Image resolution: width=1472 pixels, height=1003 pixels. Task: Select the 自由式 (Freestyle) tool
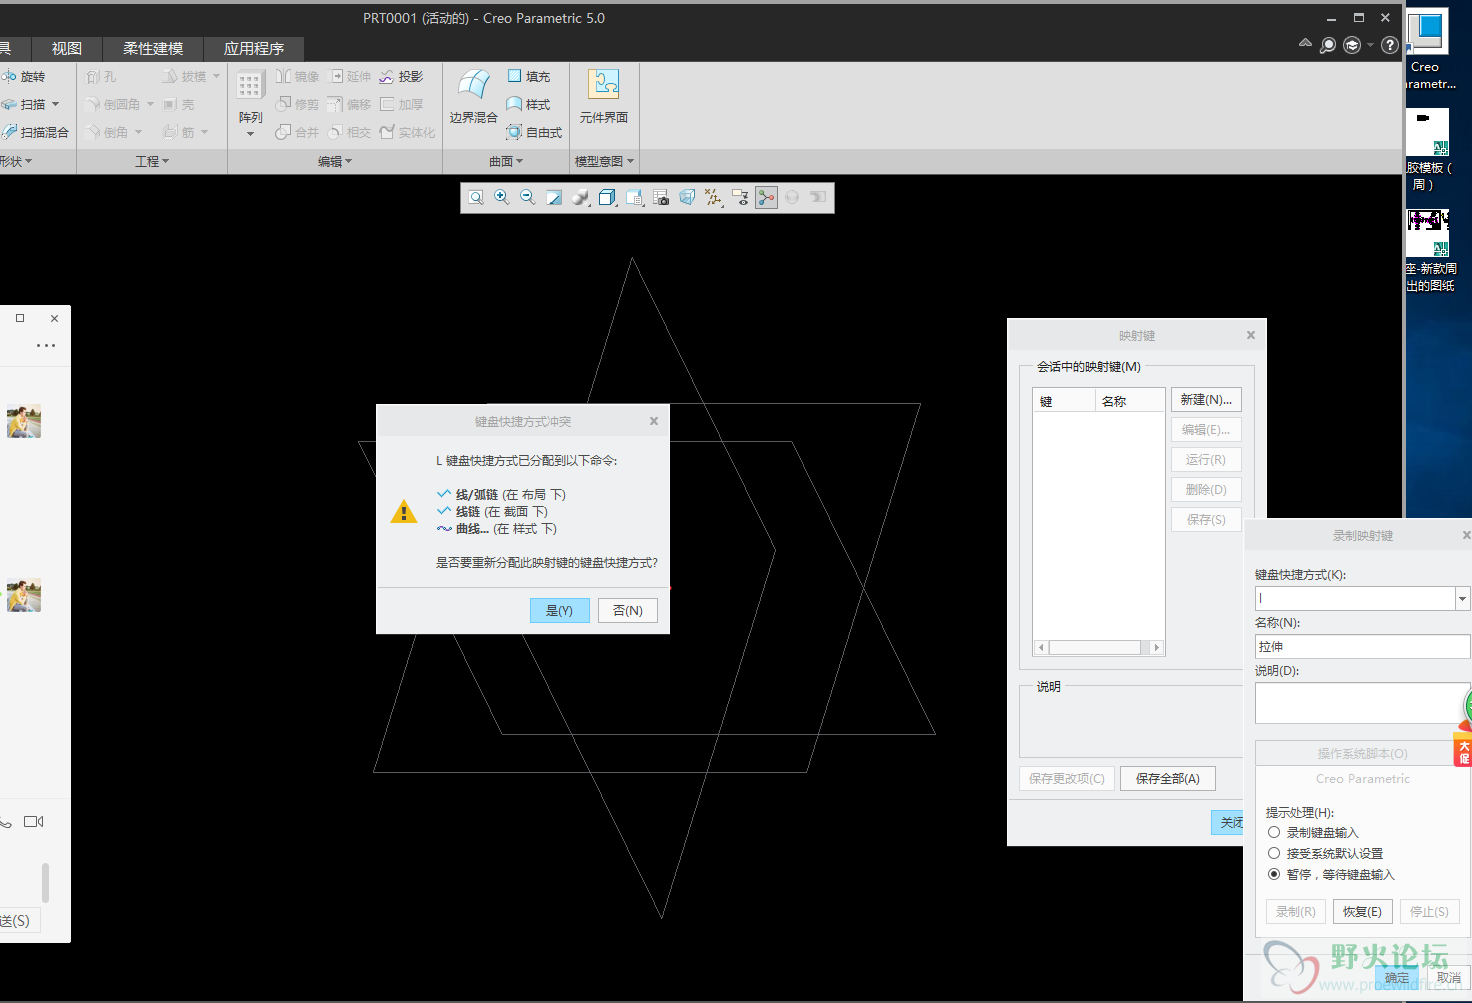[x=534, y=132]
